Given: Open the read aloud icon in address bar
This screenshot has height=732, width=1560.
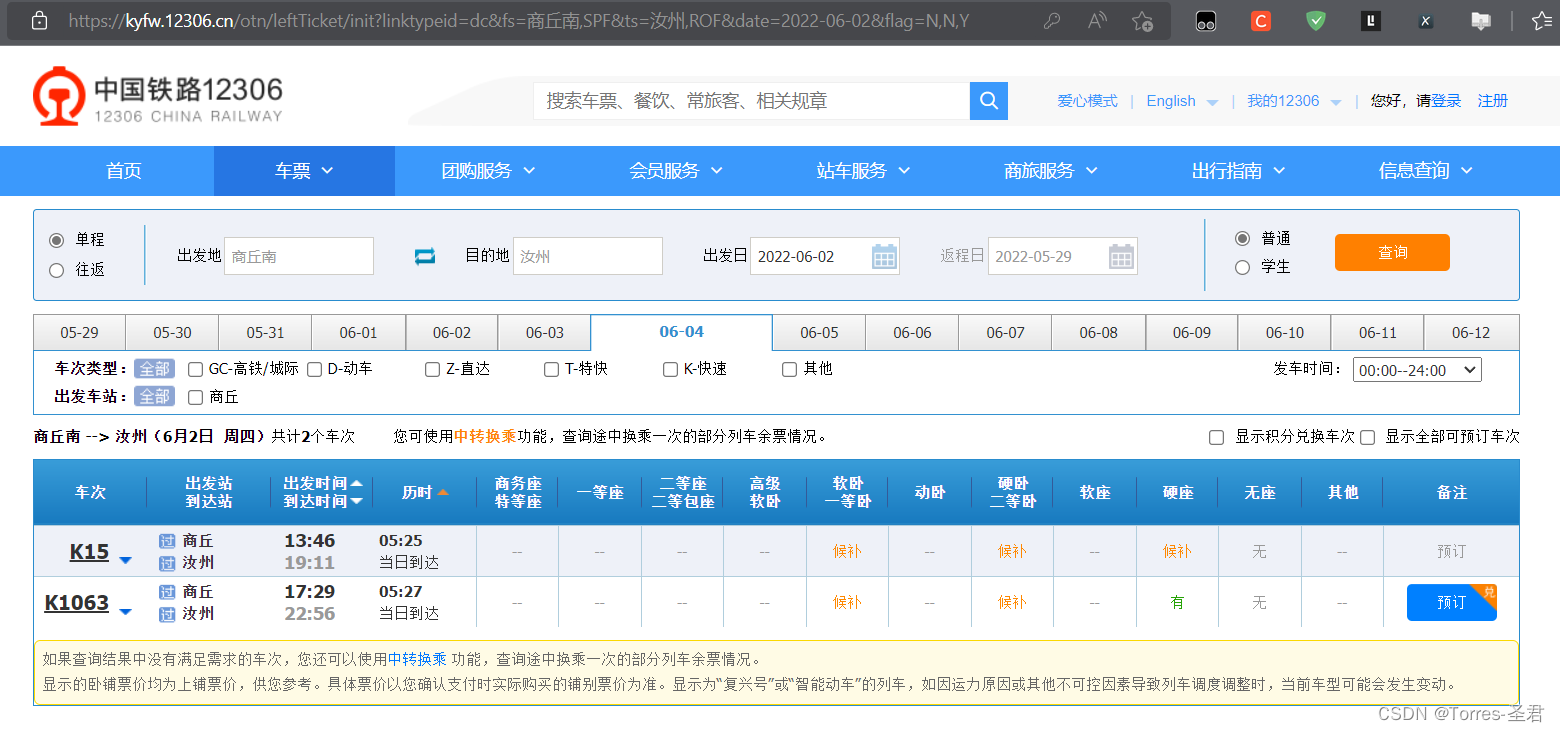Looking at the screenshot, I should [x=1097, y=21].
